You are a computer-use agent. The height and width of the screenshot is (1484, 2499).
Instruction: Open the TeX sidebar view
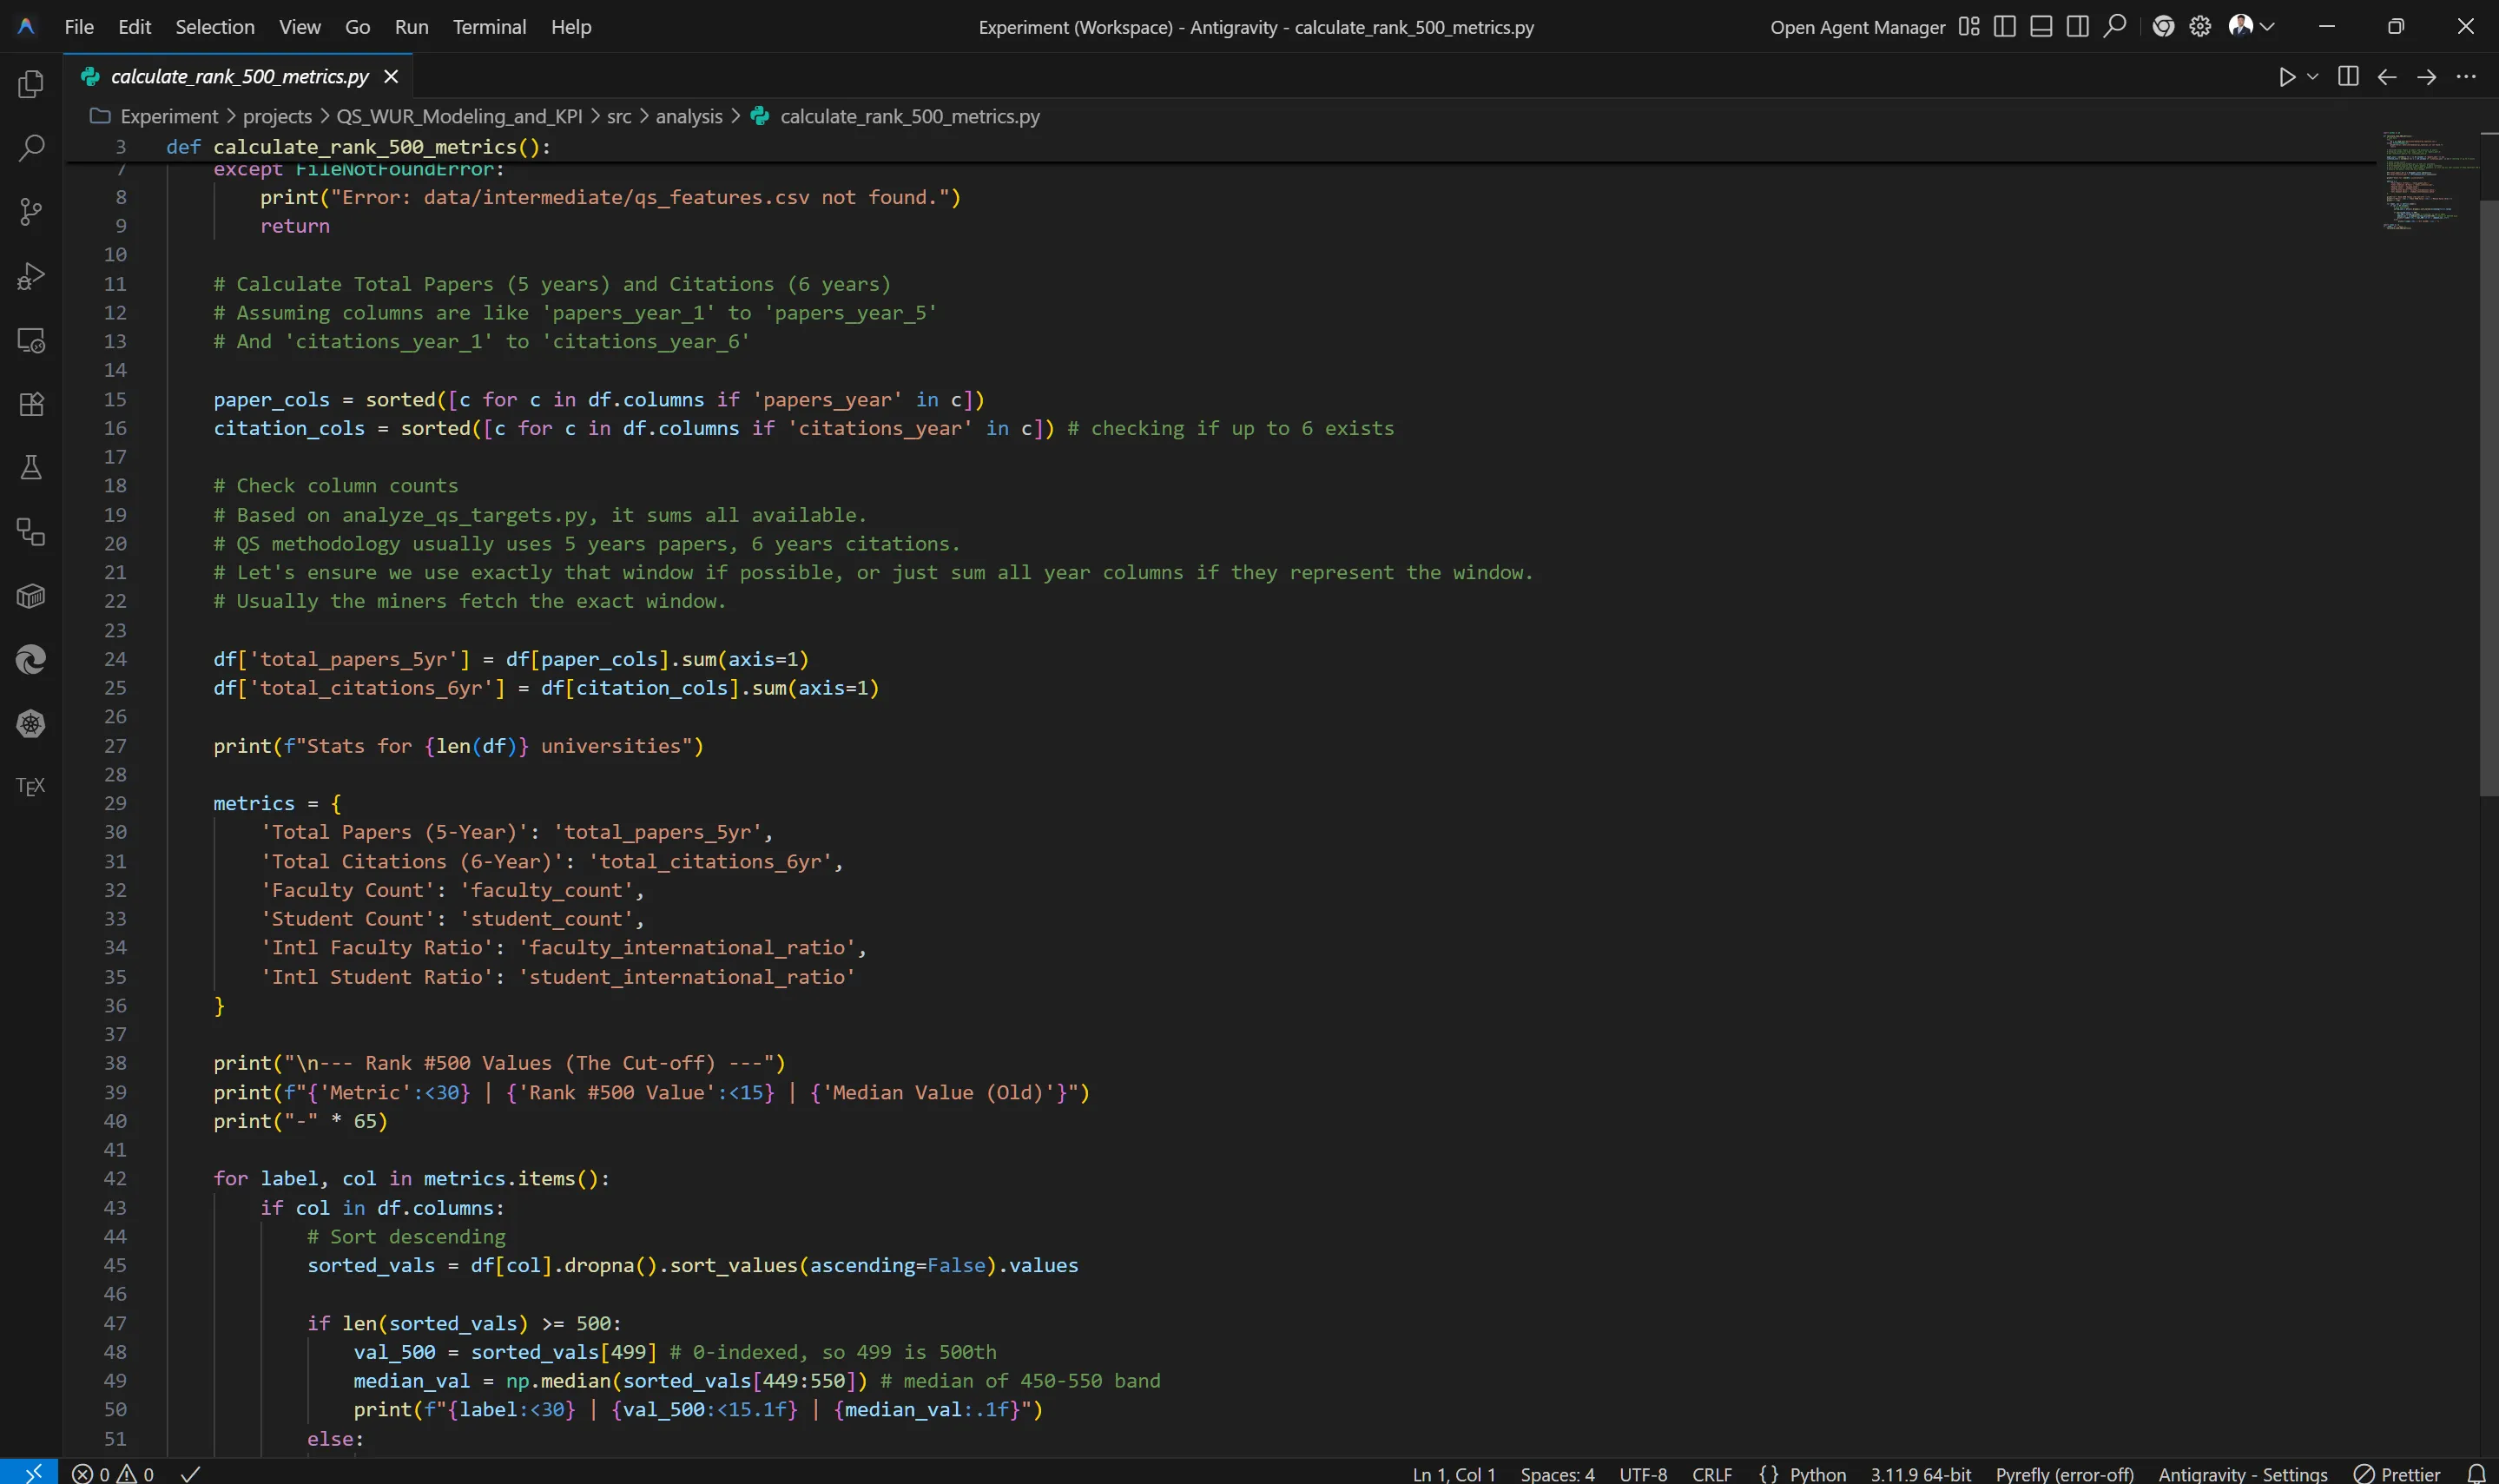(x=31, y=787)
